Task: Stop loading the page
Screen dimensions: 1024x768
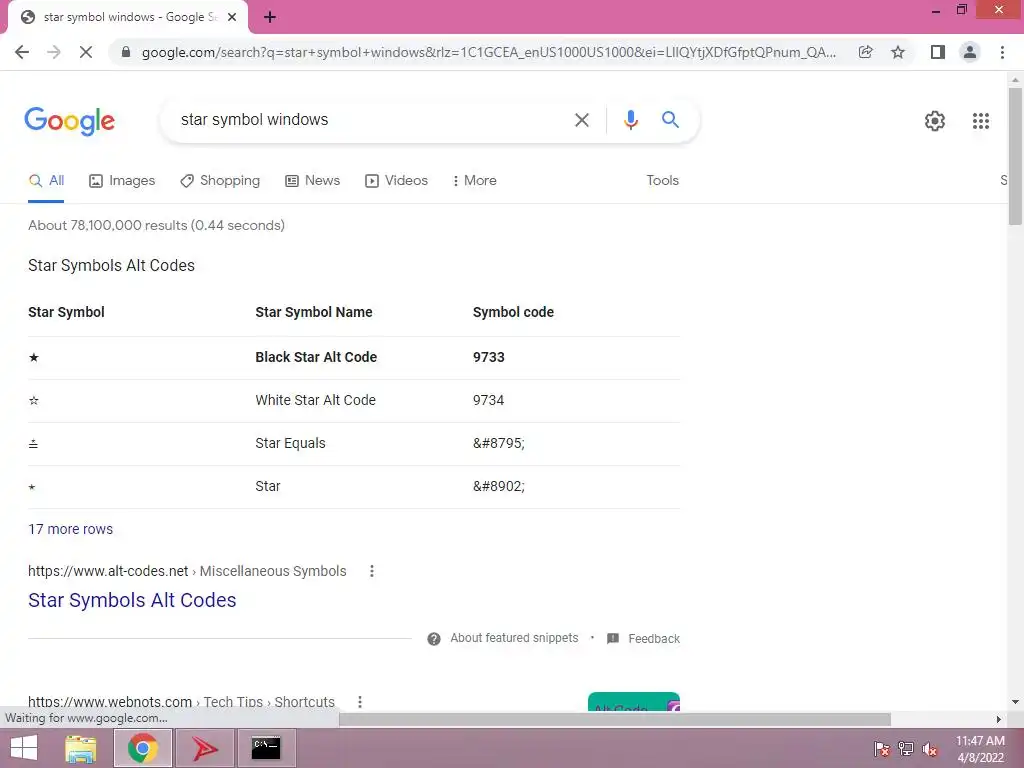Action: (86, 52)
